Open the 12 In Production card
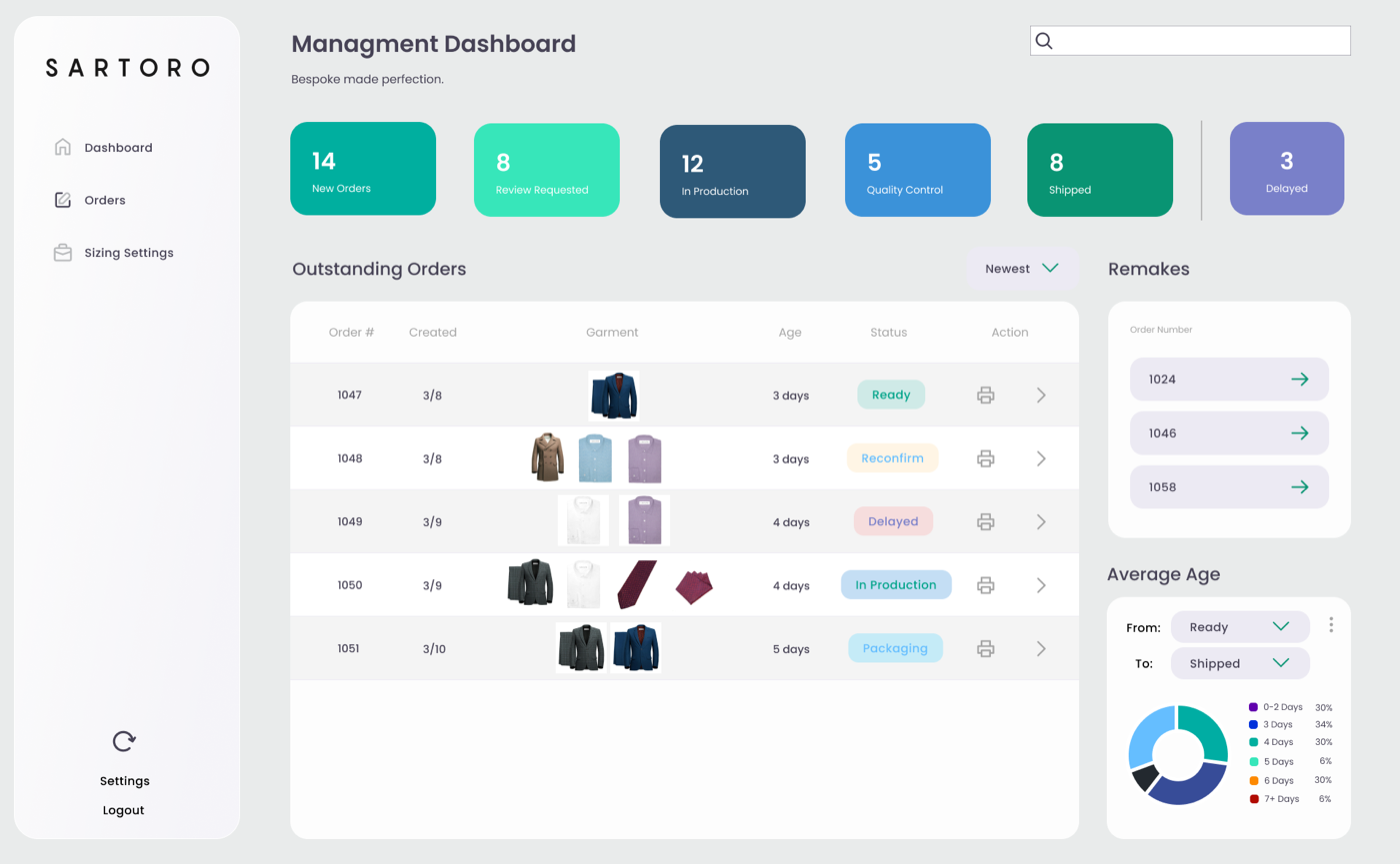 point(733,171)
